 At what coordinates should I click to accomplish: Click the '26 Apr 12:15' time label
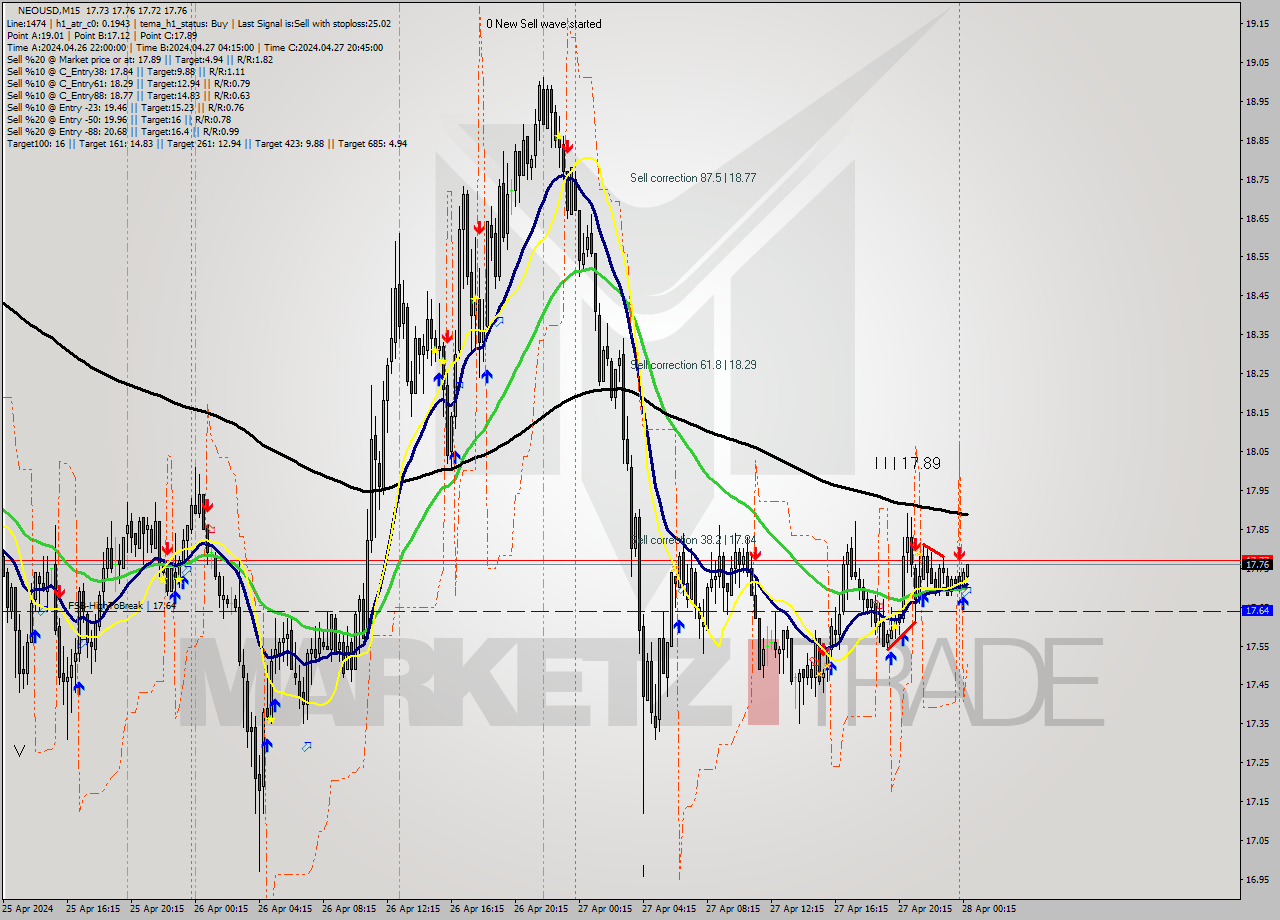(412, 909)
